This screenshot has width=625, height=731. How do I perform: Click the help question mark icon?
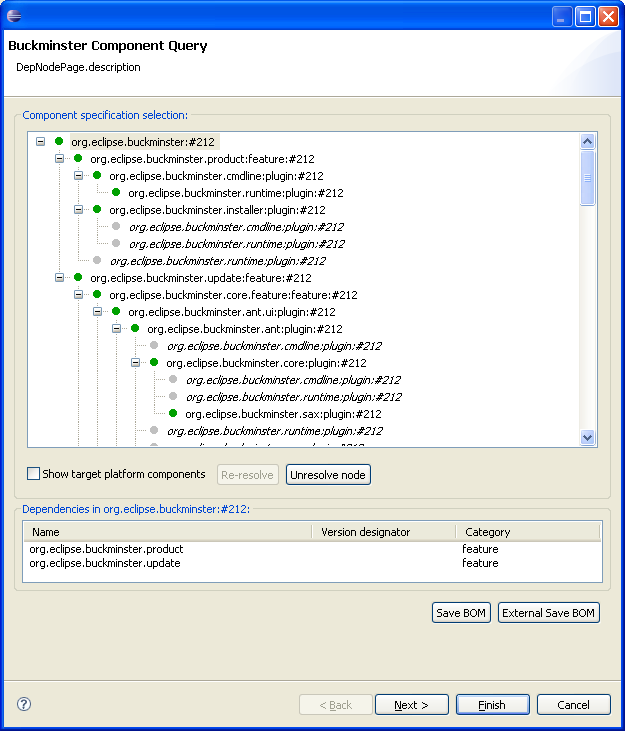click(24, 704)
